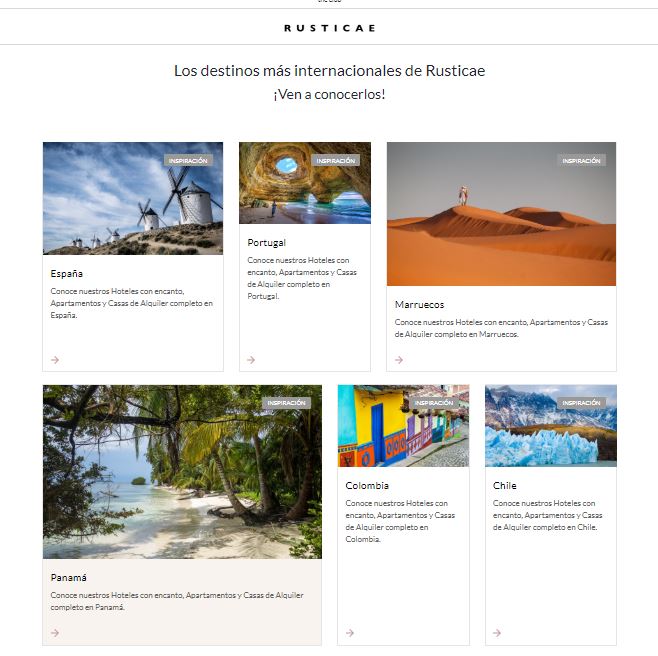Click the arrow icon in Marruecos card
The height and width of the screenshot is (656, 658).
(399, 360)
